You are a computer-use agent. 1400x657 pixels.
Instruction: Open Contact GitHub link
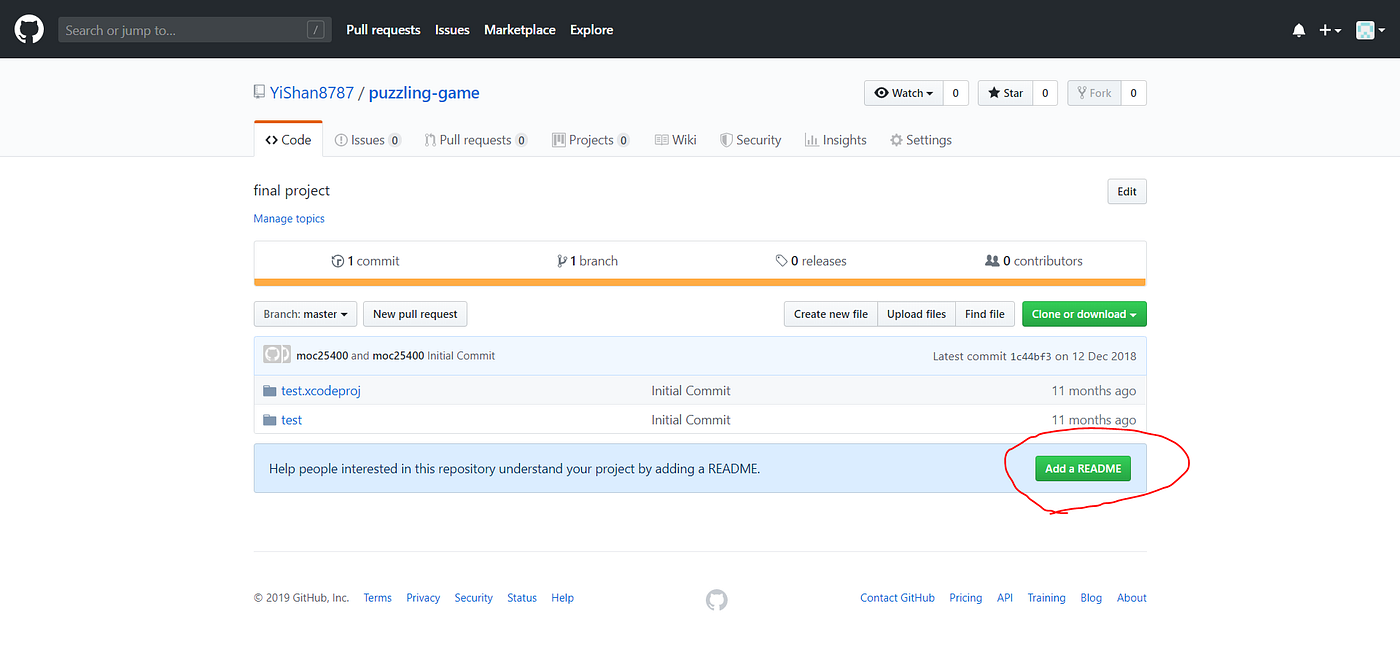pos(897,598)
